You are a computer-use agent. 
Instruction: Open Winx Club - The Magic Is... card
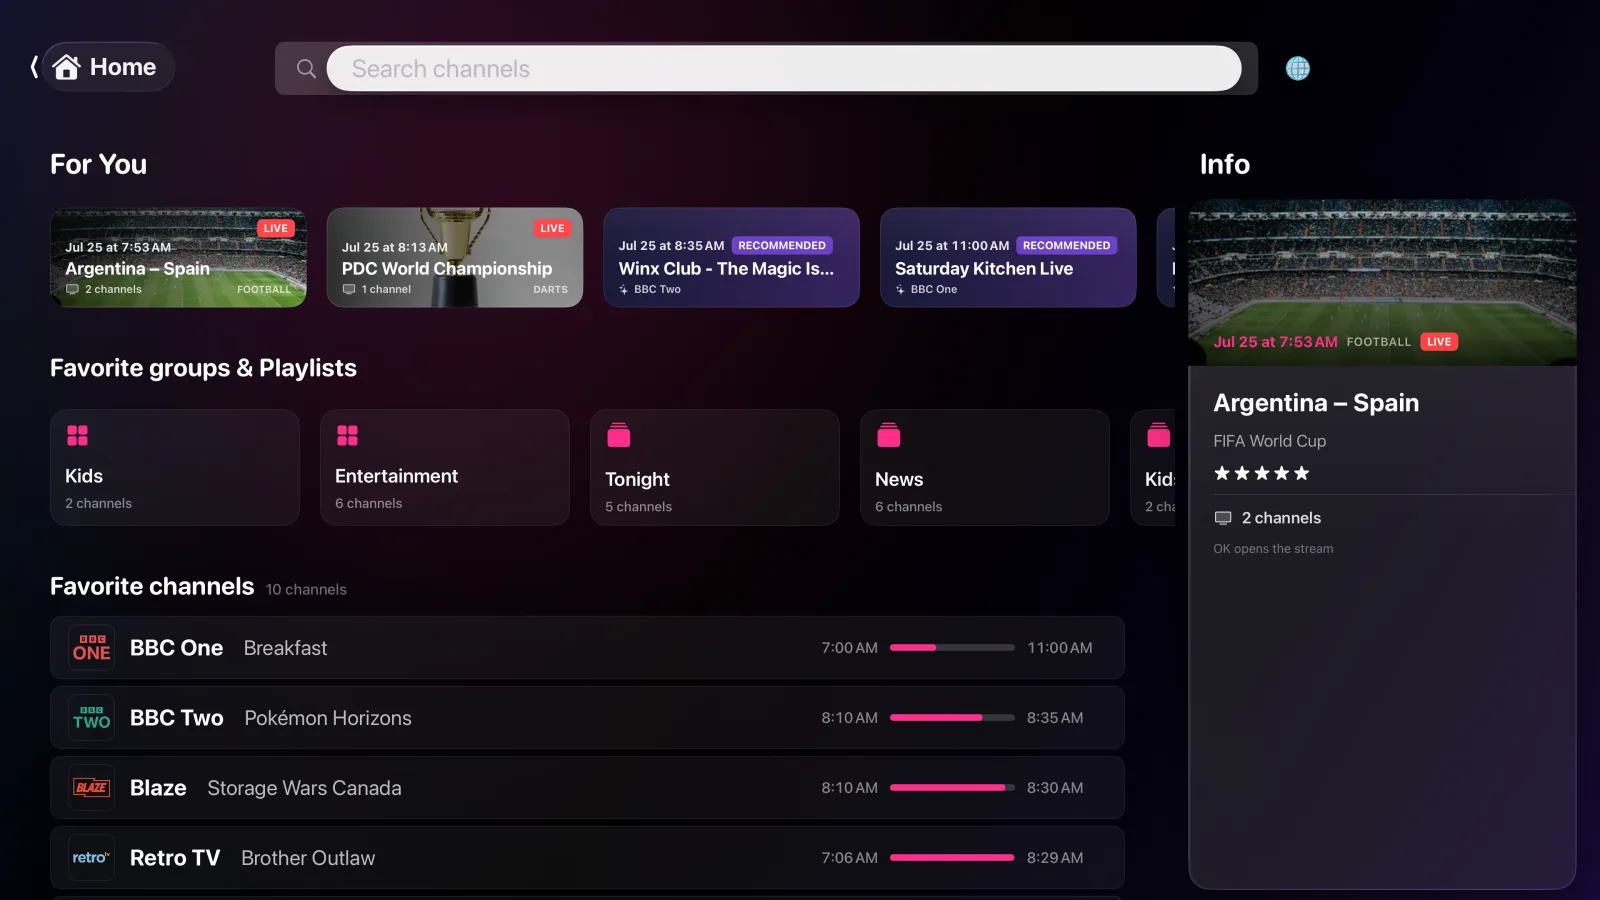pos(731,257)
